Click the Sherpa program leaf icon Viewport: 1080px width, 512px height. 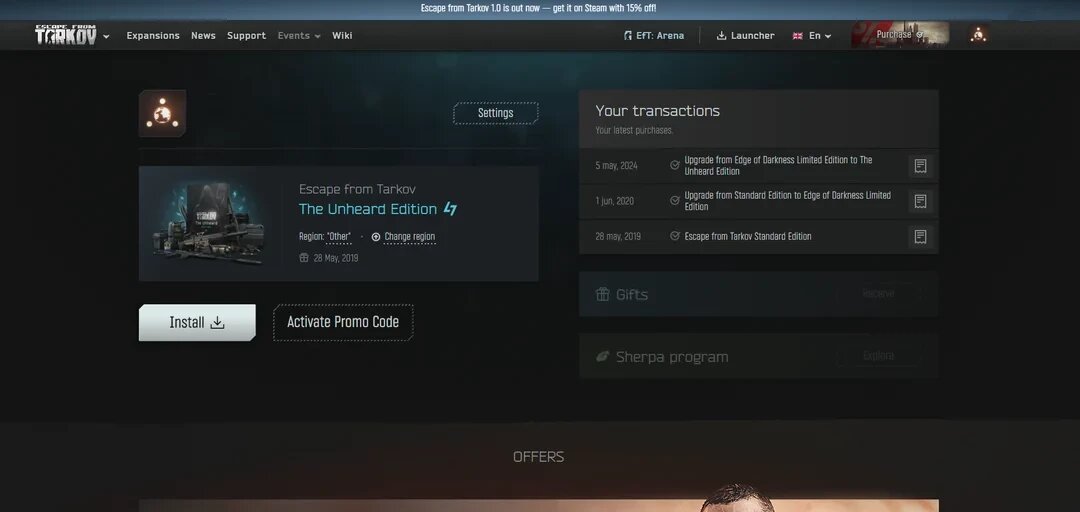[x=603, y=357]
